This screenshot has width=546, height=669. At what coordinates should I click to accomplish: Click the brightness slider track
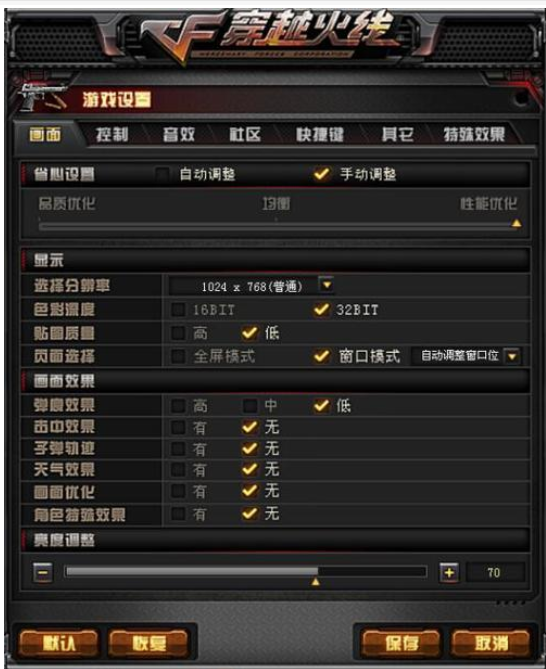click(246, 571)
